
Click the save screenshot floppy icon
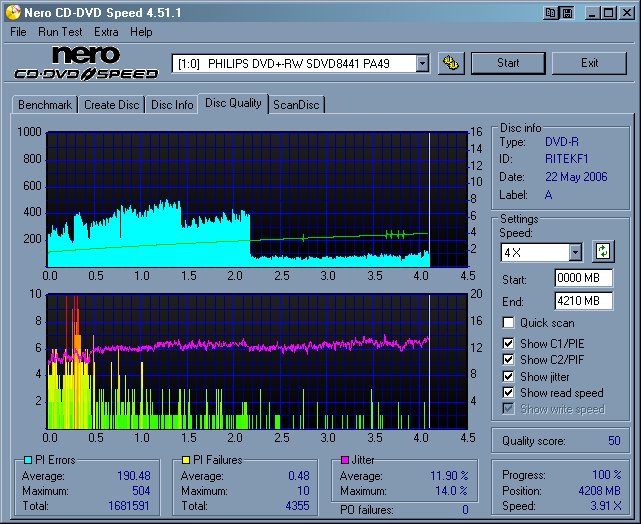click(567, 13)
